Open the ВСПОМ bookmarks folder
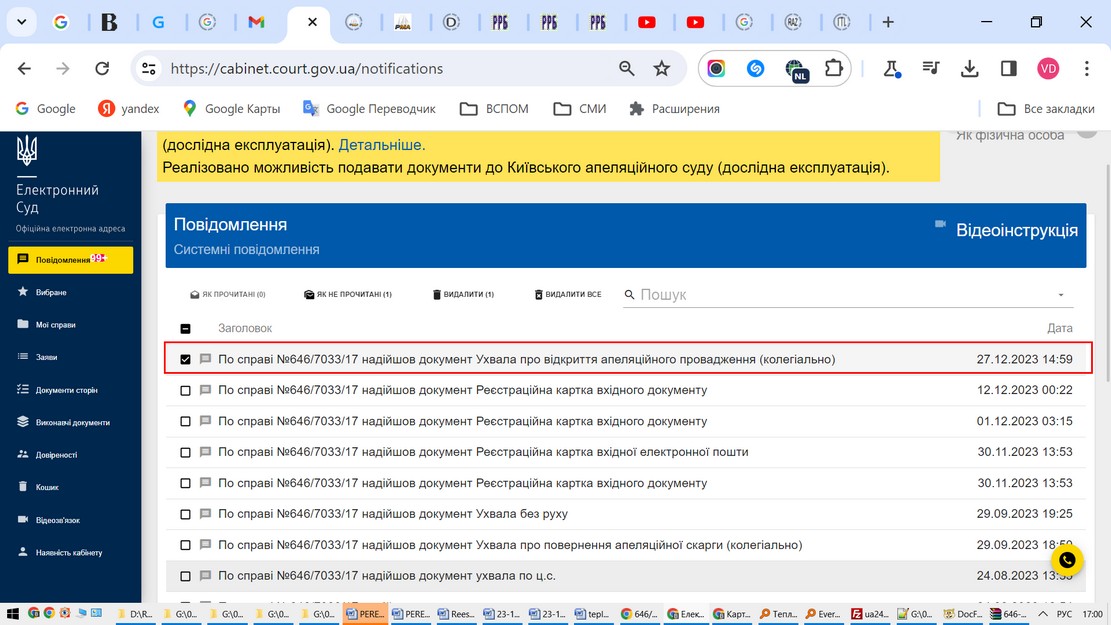Screen dimensions: 1111x625 494,108
